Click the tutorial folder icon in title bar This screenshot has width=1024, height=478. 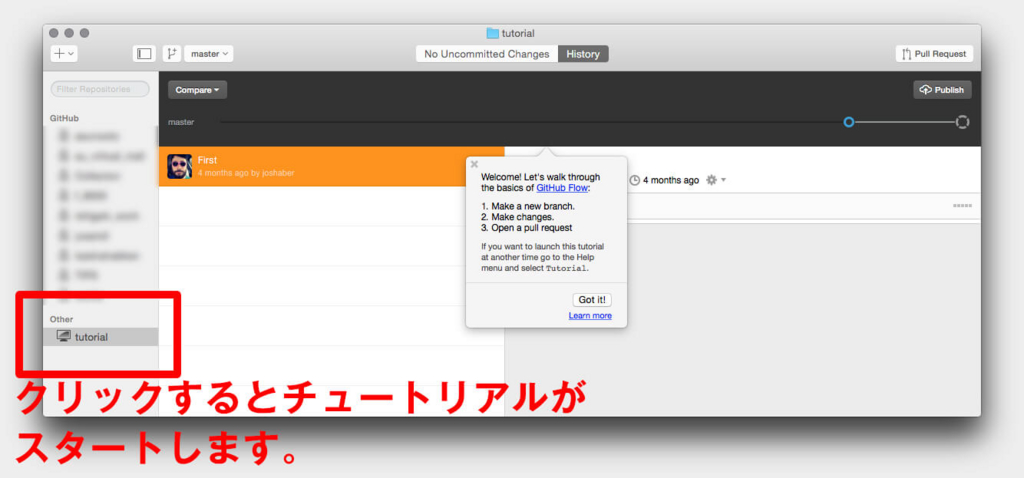click(x=492, y=33)
